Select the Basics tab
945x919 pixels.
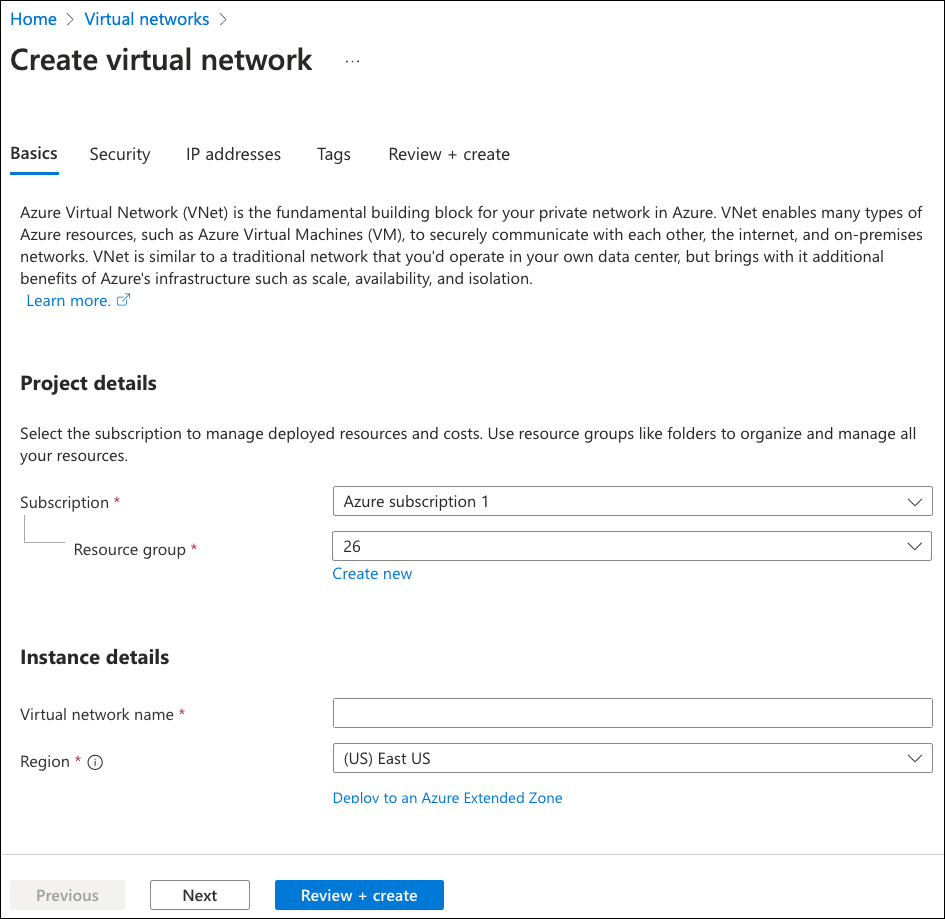pos(34,154)
